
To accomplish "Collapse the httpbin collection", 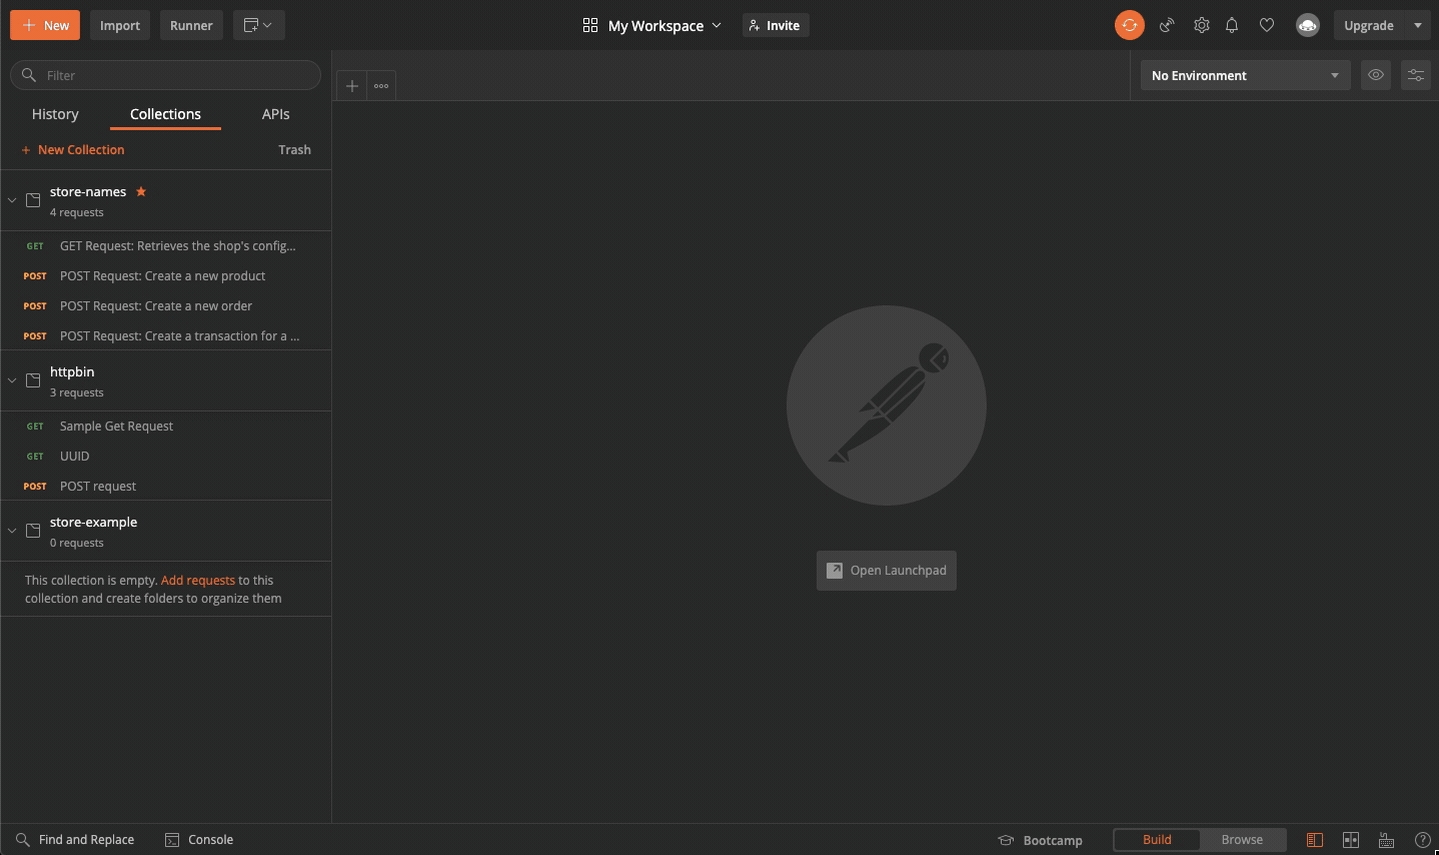I will [x=12, y=380].
